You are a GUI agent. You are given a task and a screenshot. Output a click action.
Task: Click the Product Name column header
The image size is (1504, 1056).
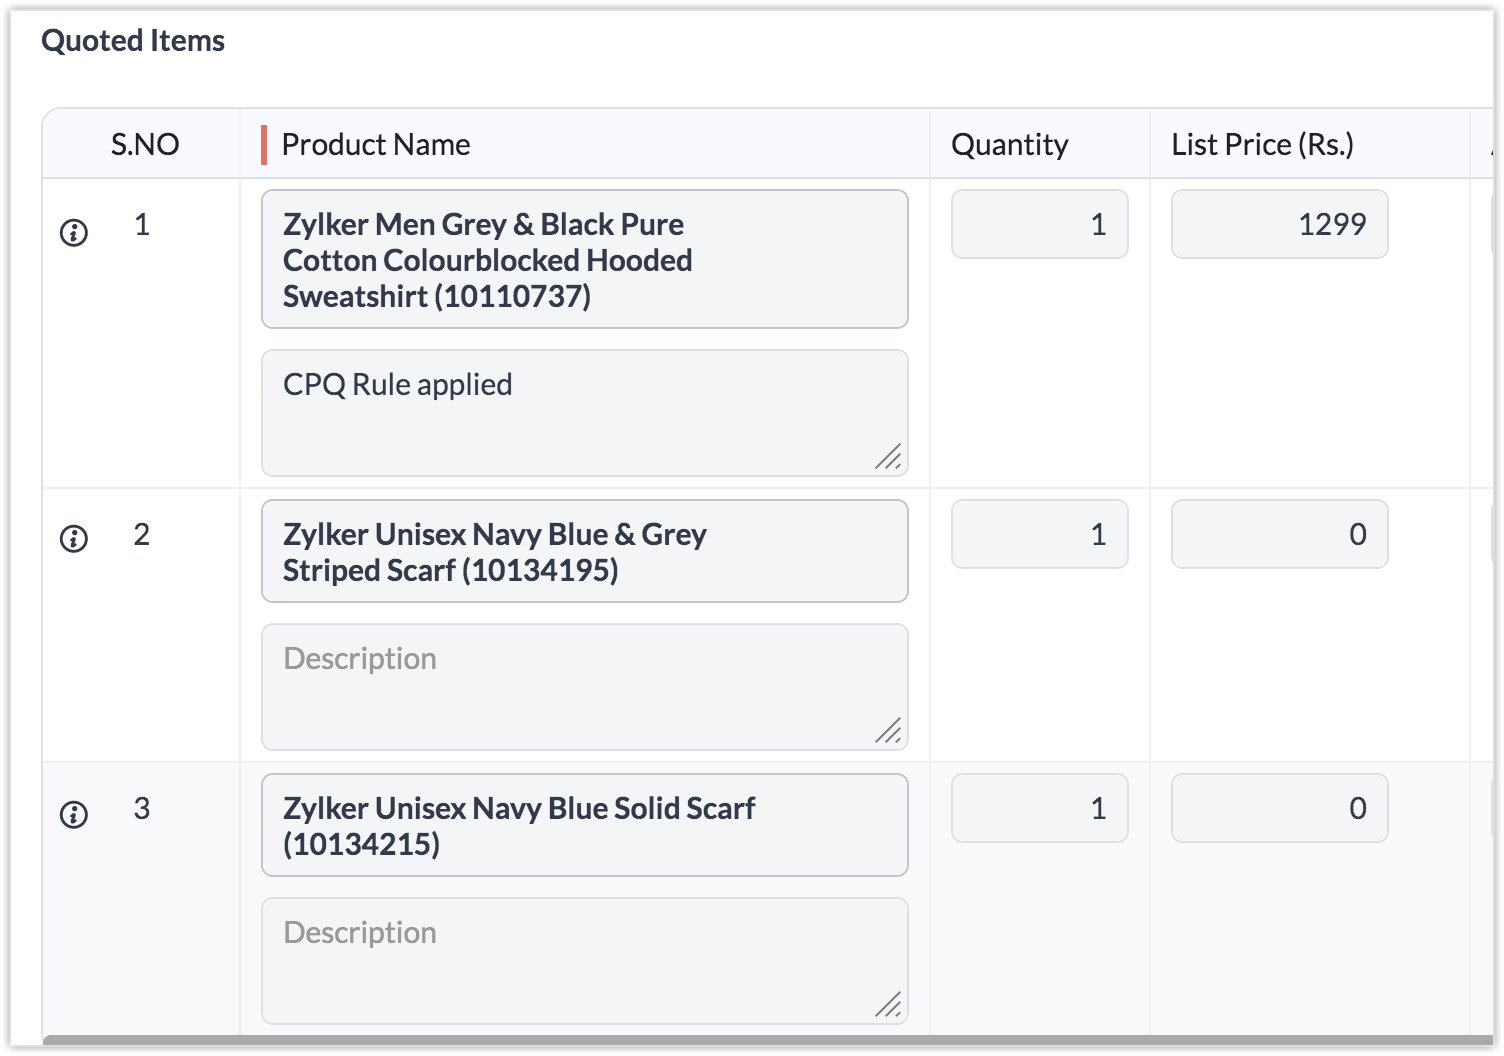(376, 145)
